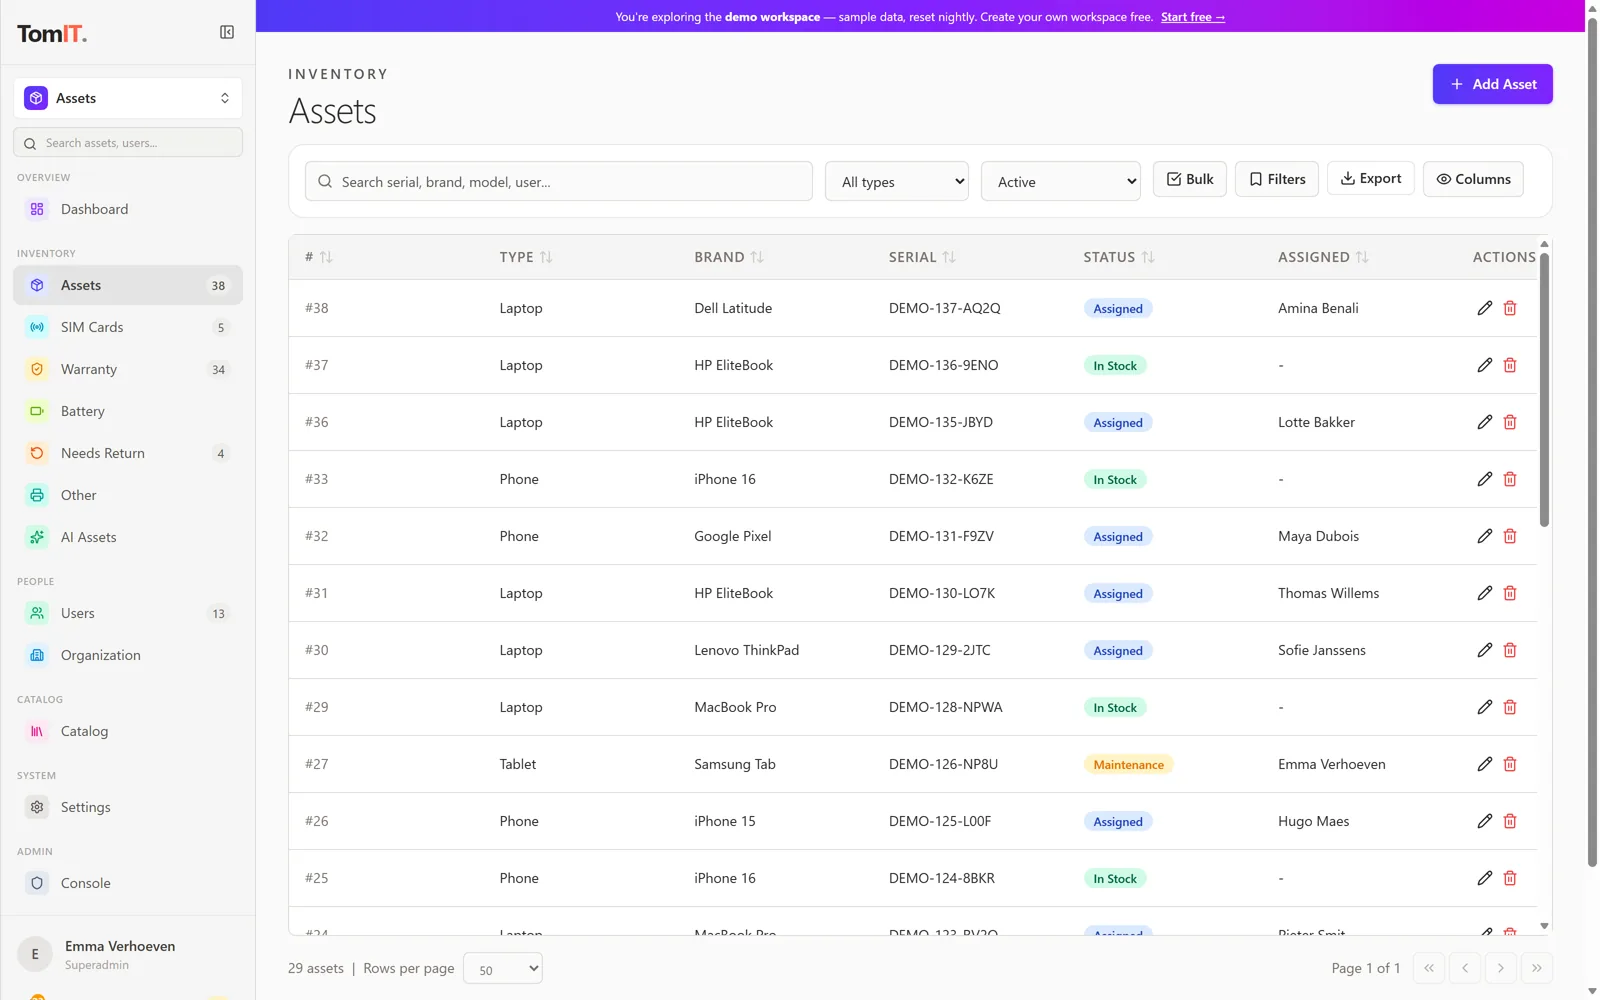Screen dimensions: 1600x1000
Task: Select the Other inventory item
Action: point(128,495)
